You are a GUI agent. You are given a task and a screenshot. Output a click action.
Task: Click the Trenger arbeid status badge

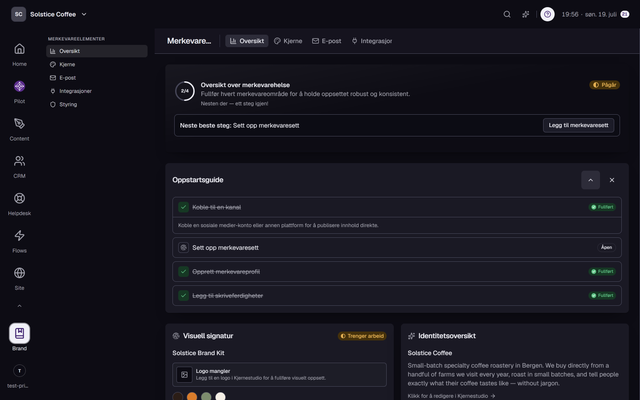click(x=362, y=336)
